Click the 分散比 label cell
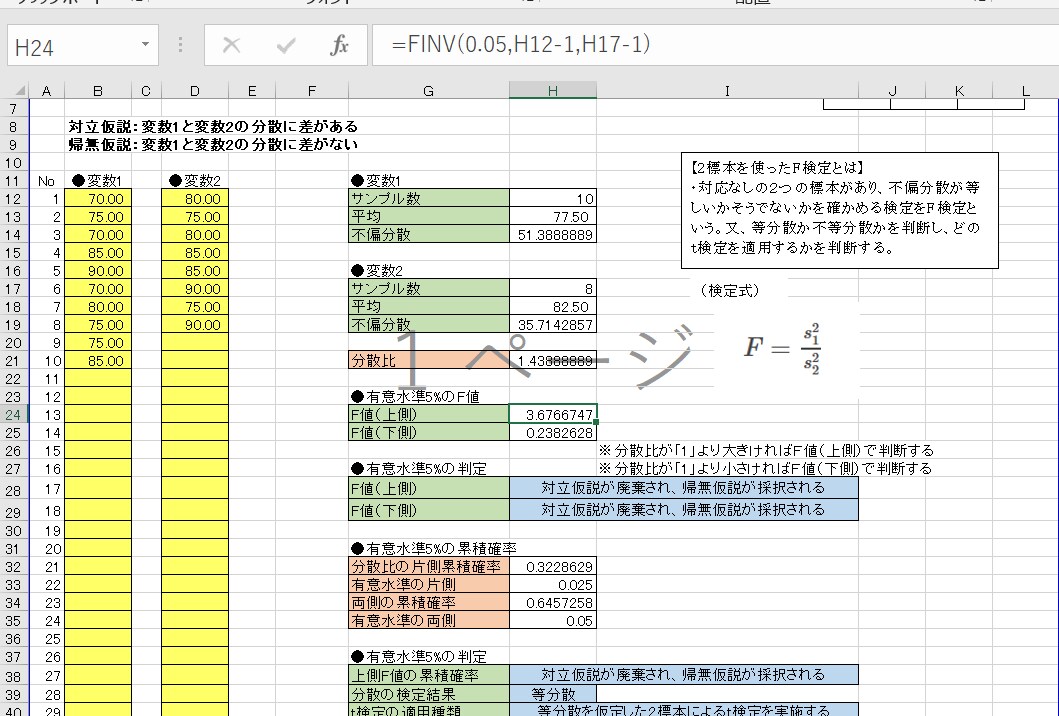Screen dimensions: 1059x716 tap(429, 361)
